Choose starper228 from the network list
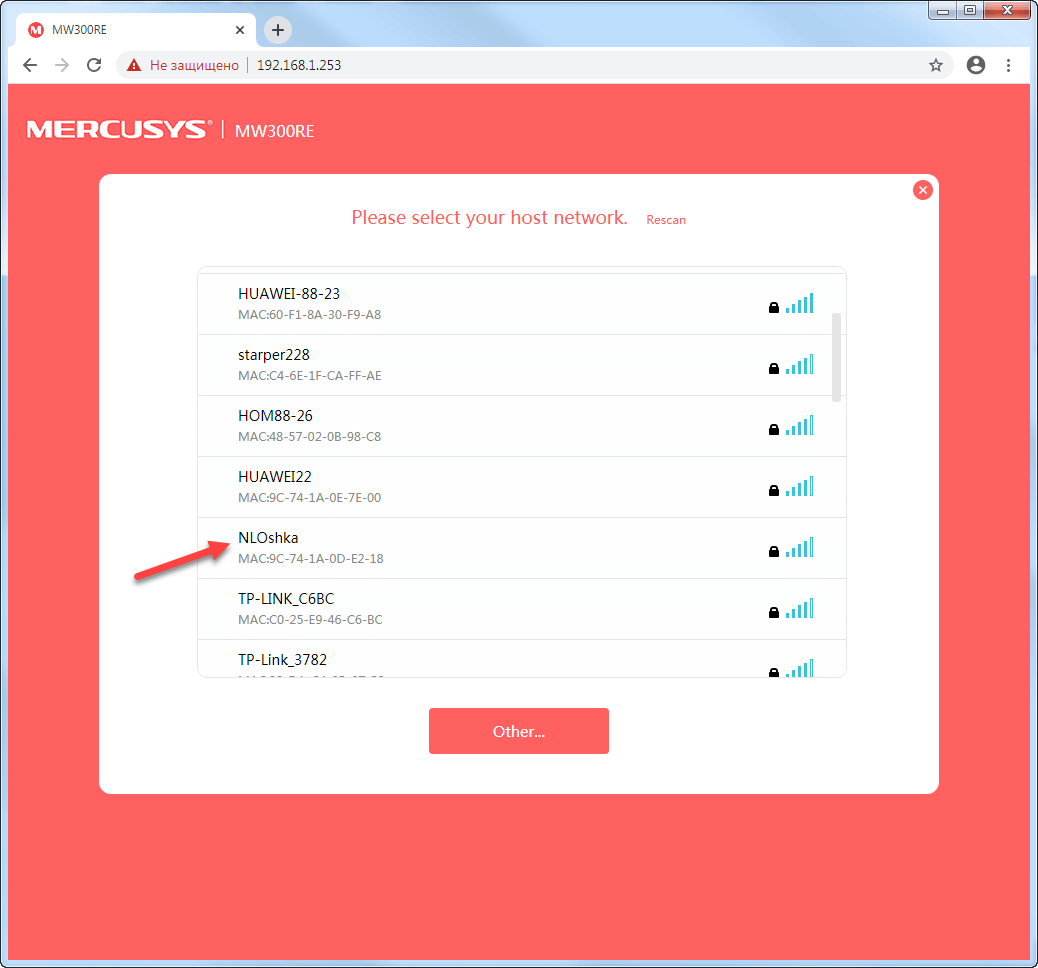This screenshot has width=1038, height=968. click(x=274, y=355)
